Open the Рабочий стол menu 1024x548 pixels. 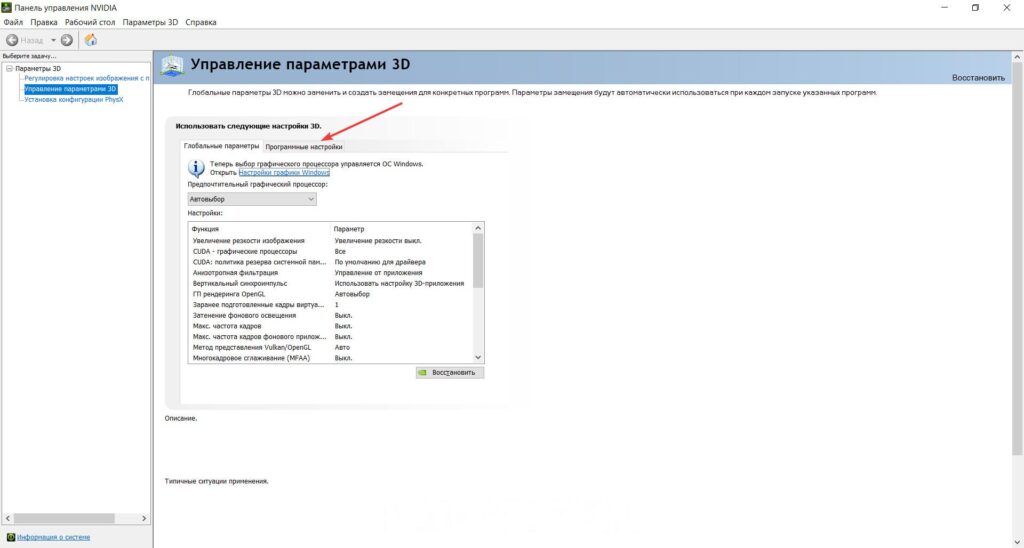point(90,22)
